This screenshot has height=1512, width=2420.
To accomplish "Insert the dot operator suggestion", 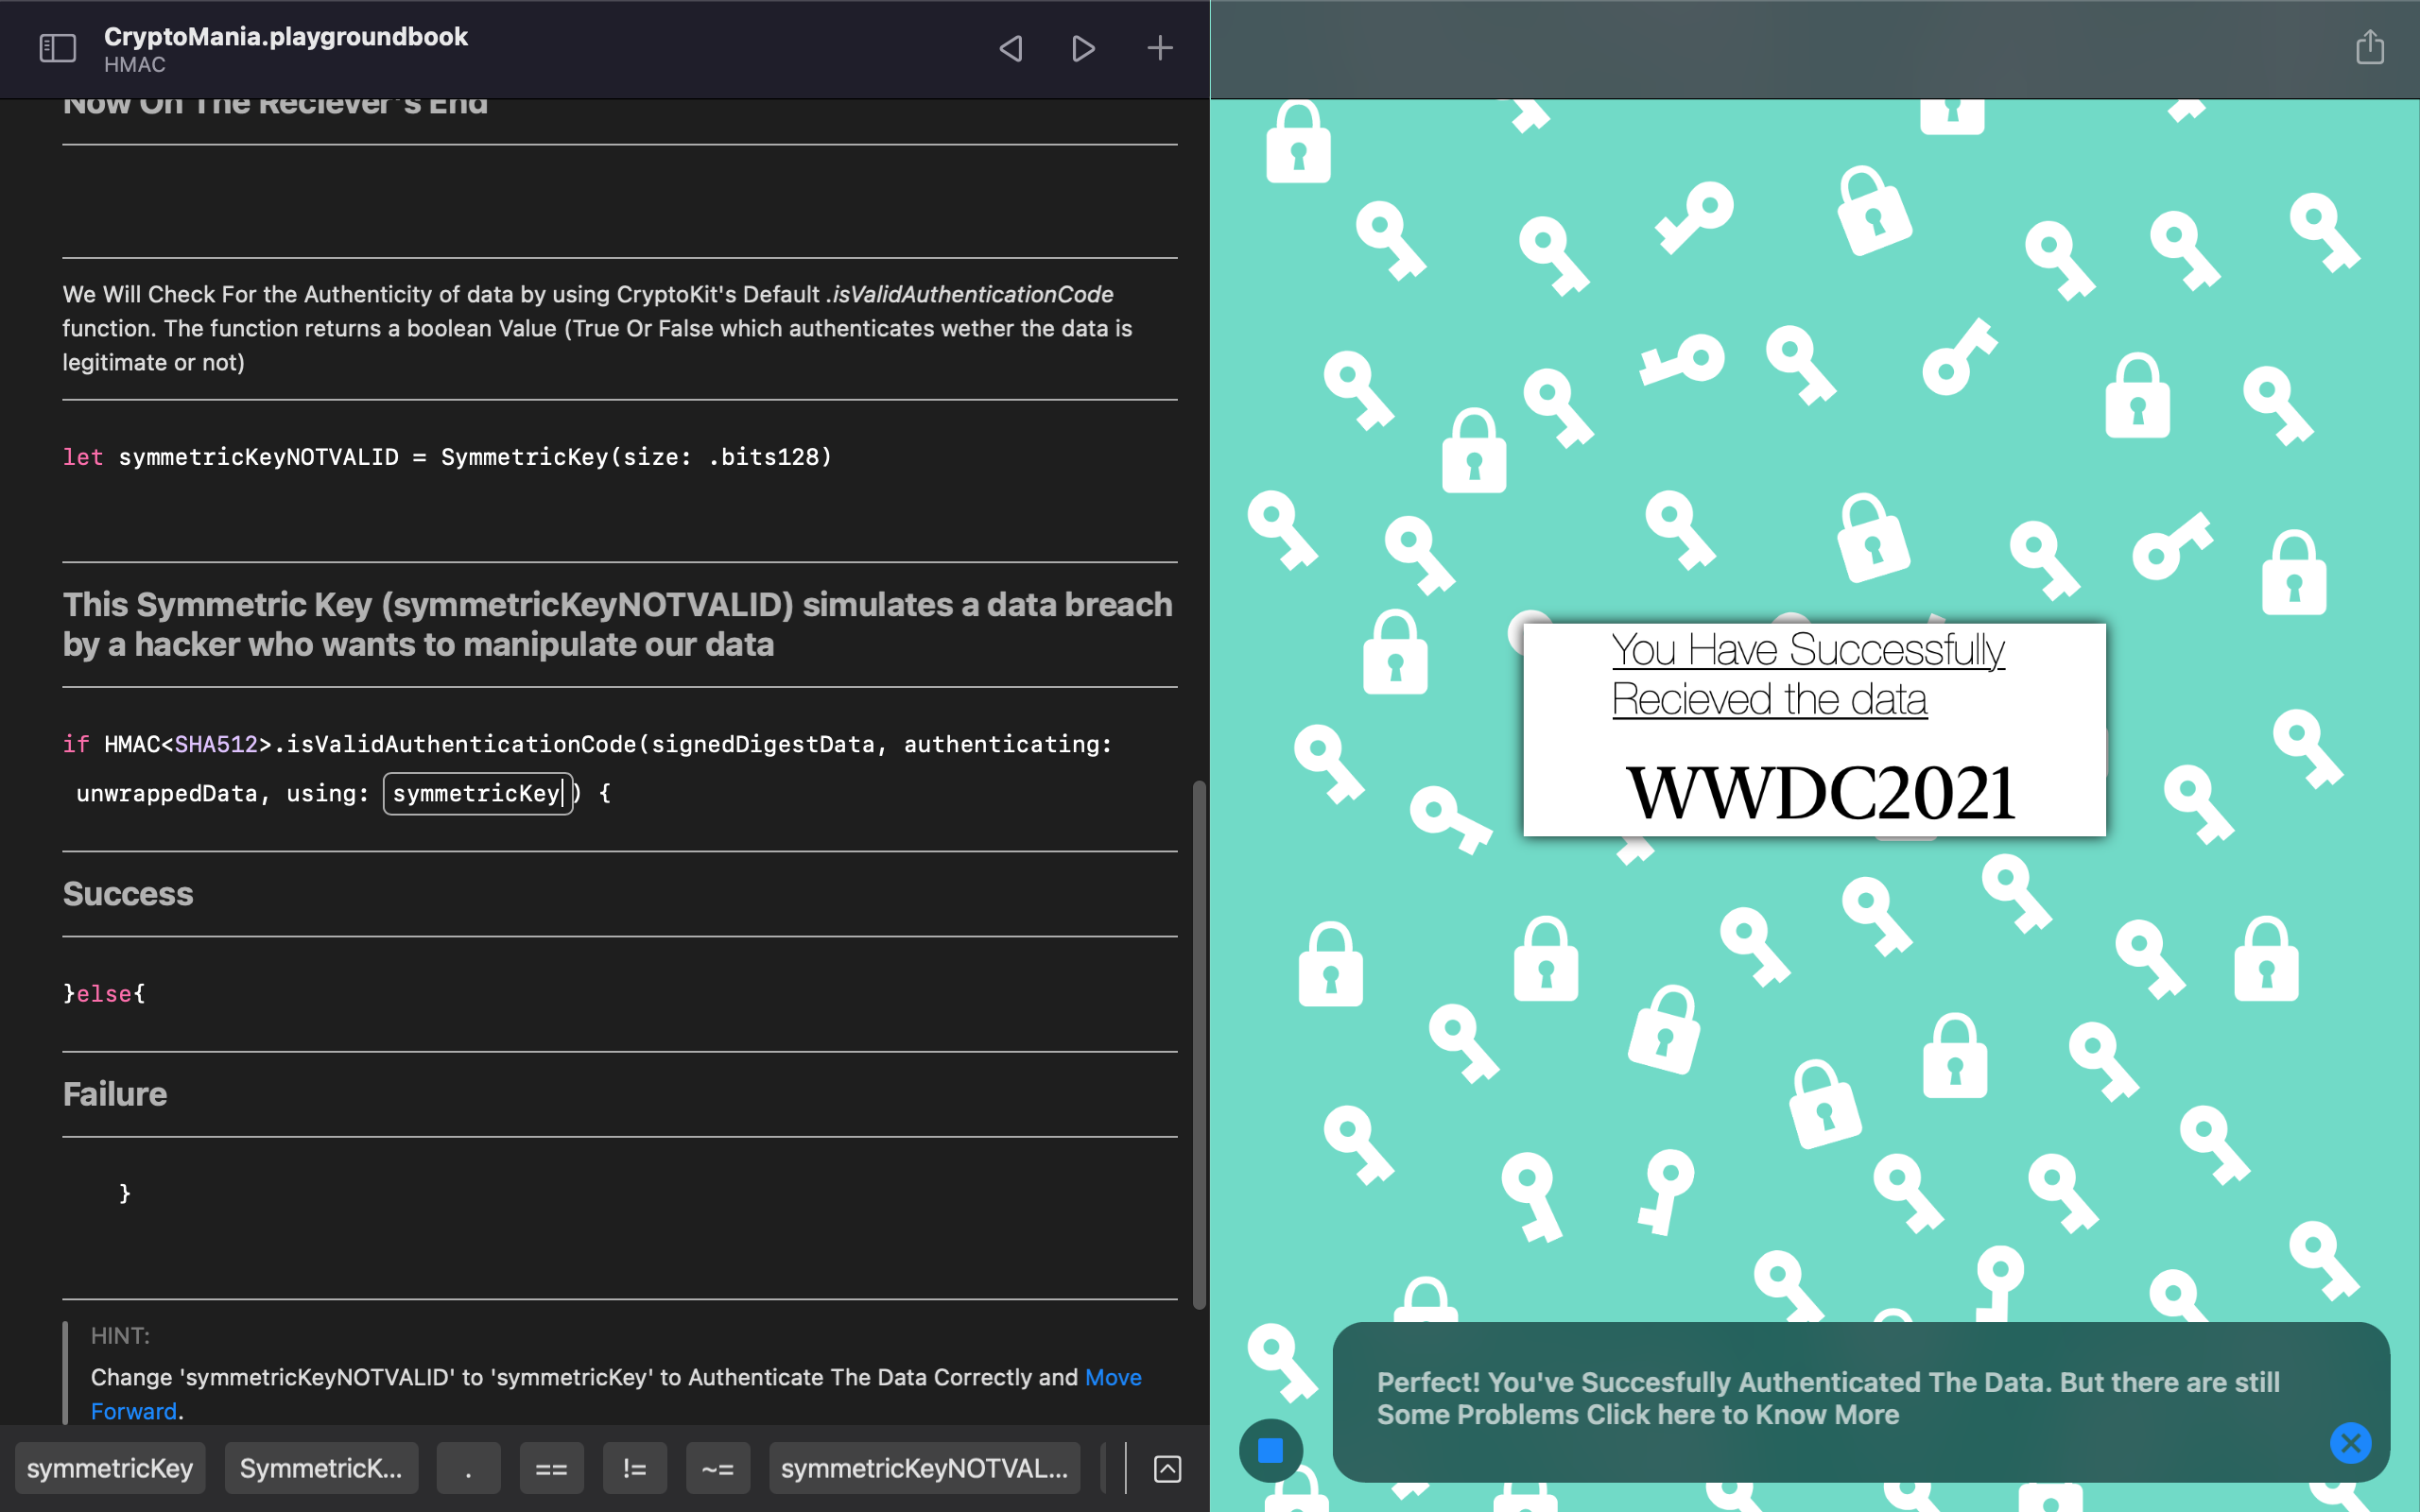I will pyautogui.click(x=468, y=1468).
